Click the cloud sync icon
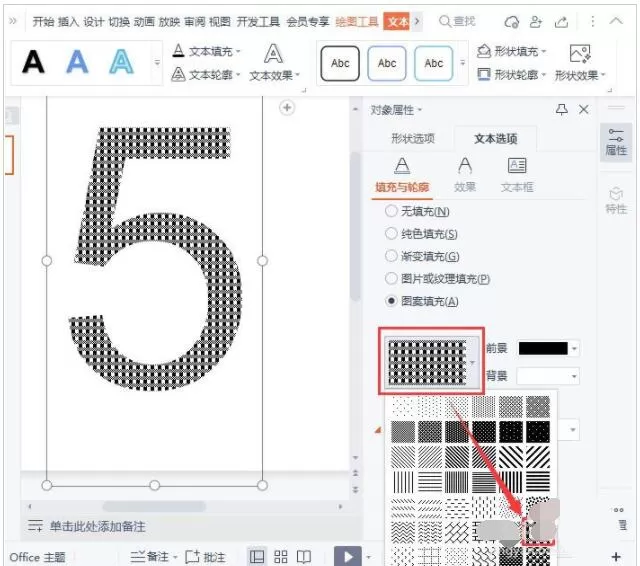Viewport: 640px width, 566px height. 511,21
